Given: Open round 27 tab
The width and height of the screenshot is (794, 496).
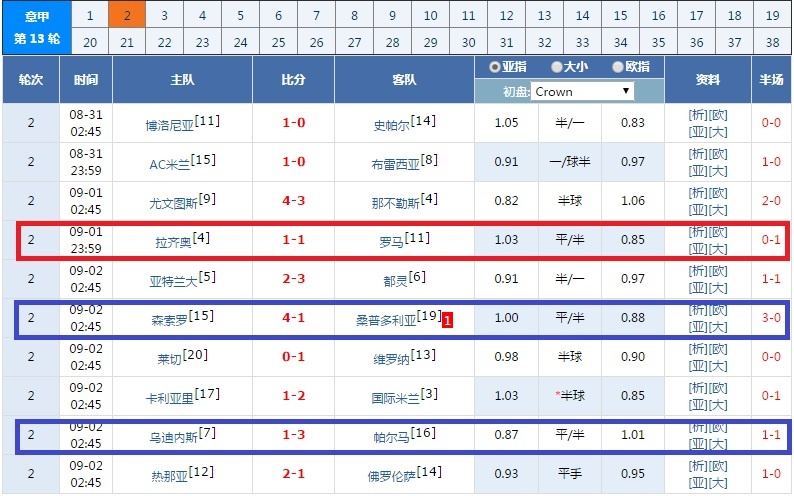Looking at the screenshot, I should [354, 42].
